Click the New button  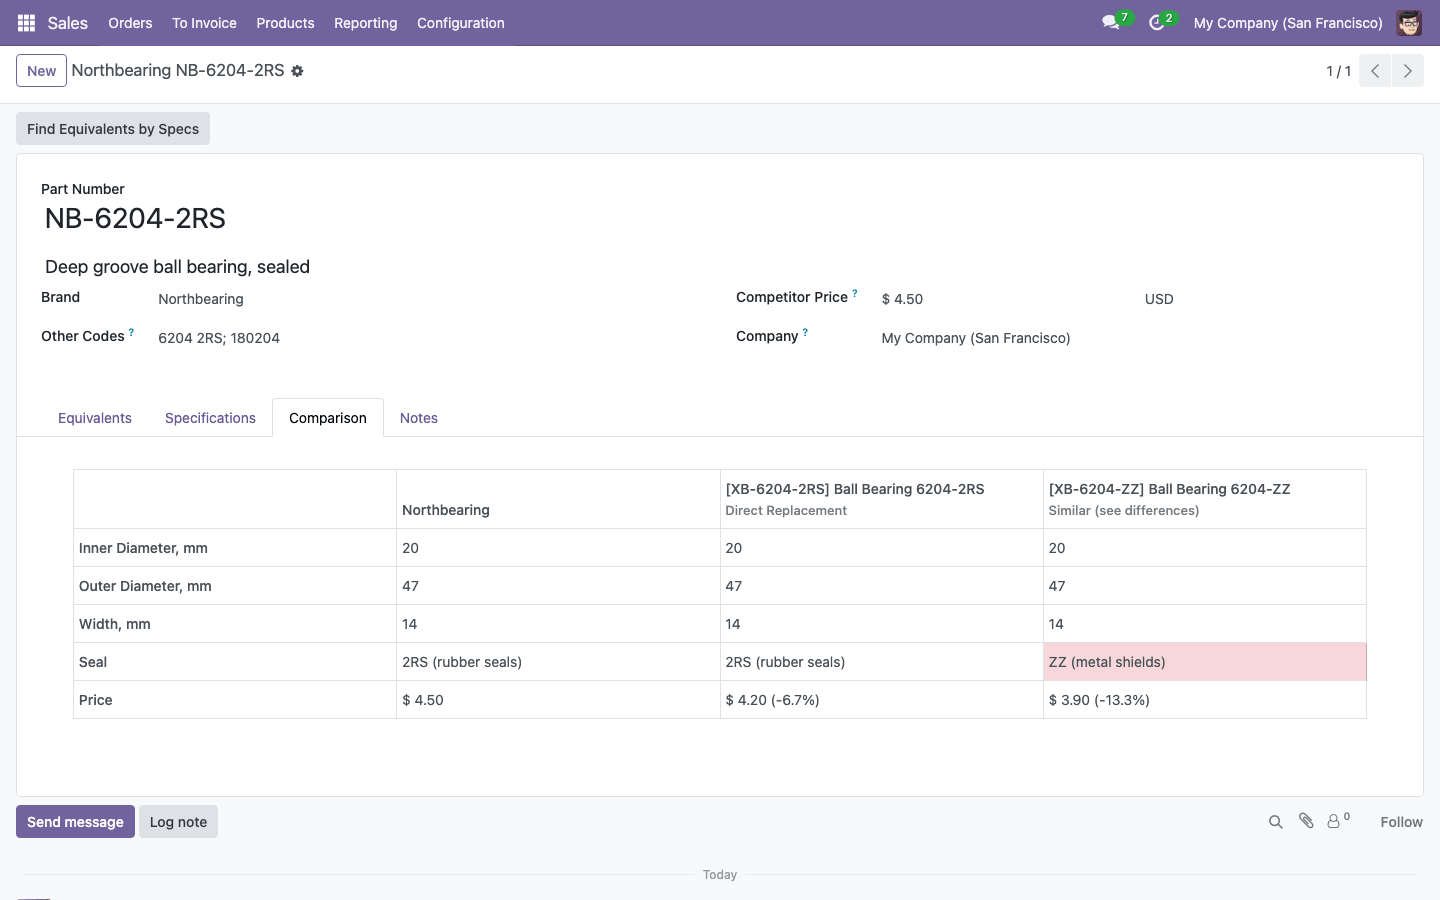41,71
